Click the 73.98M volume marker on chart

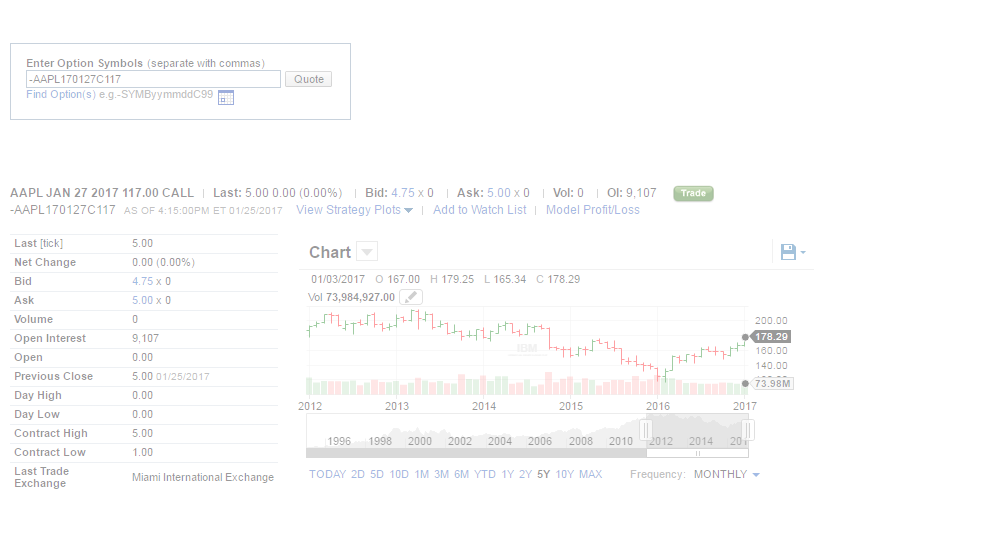[773, 384]
